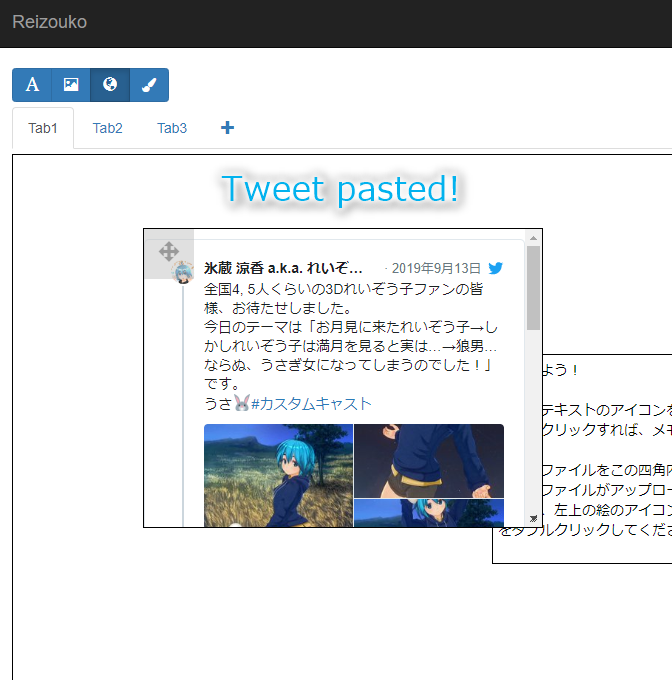This screenshot has width=672, height=680.
Task: Select the text memo tool icon
Action: tap(32, 85)
